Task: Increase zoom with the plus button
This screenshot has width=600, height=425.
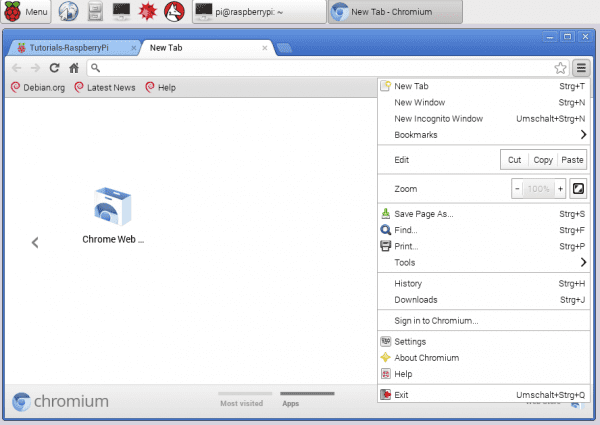Action: coord(561,188)
